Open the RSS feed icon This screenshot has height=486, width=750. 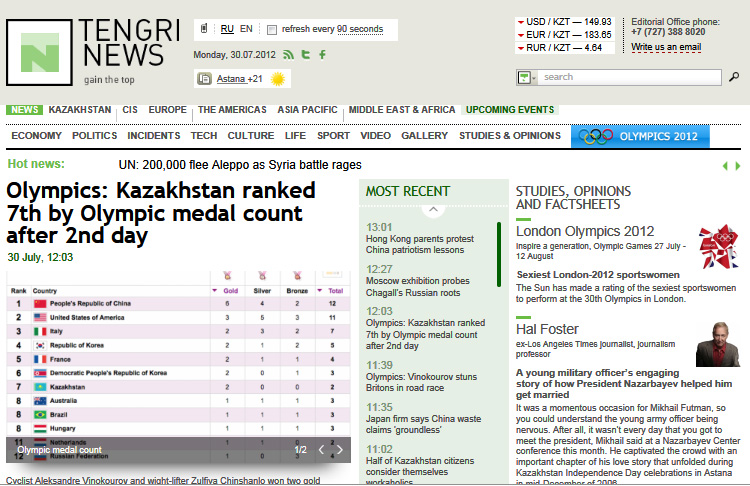[x=290, y=54]
